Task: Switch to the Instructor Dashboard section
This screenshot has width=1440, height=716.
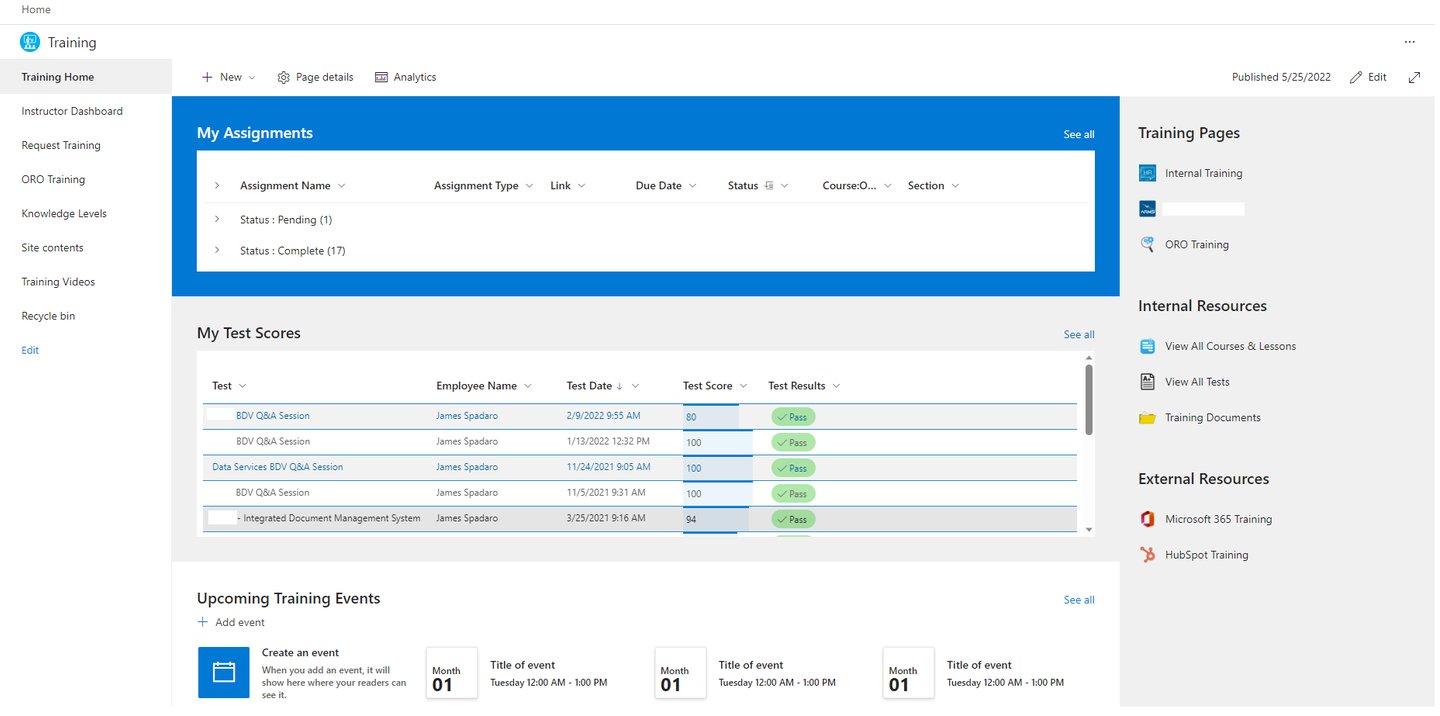Action: (71, 111)
